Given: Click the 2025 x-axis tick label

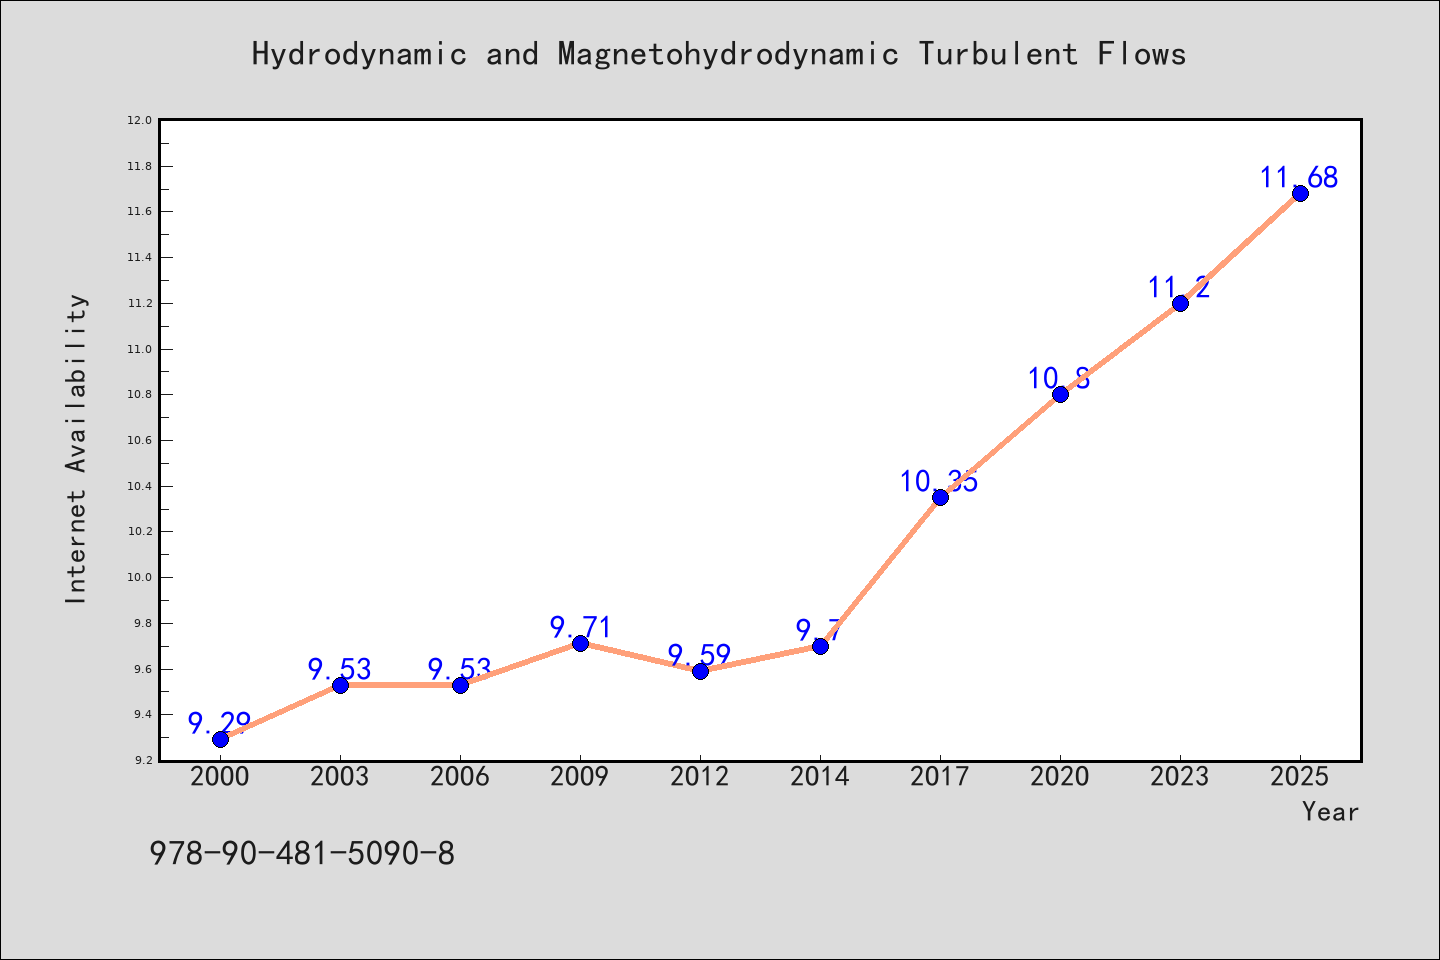Looking at the screenshot, I should (1300, 776).
